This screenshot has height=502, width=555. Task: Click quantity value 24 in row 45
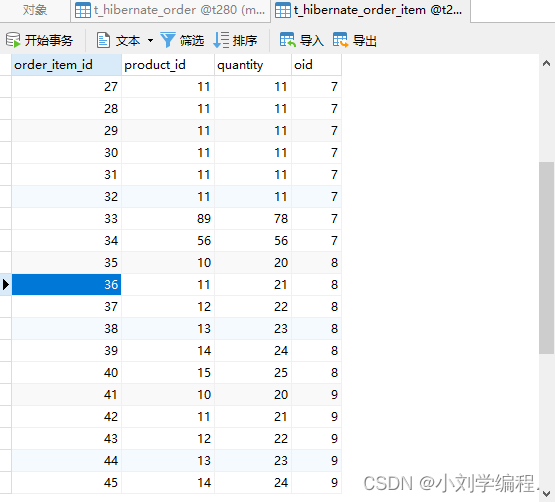tap(281, 483)
